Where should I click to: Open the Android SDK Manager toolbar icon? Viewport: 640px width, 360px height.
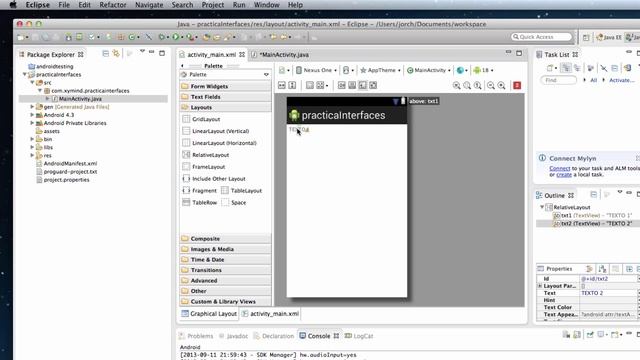(69, 37)
